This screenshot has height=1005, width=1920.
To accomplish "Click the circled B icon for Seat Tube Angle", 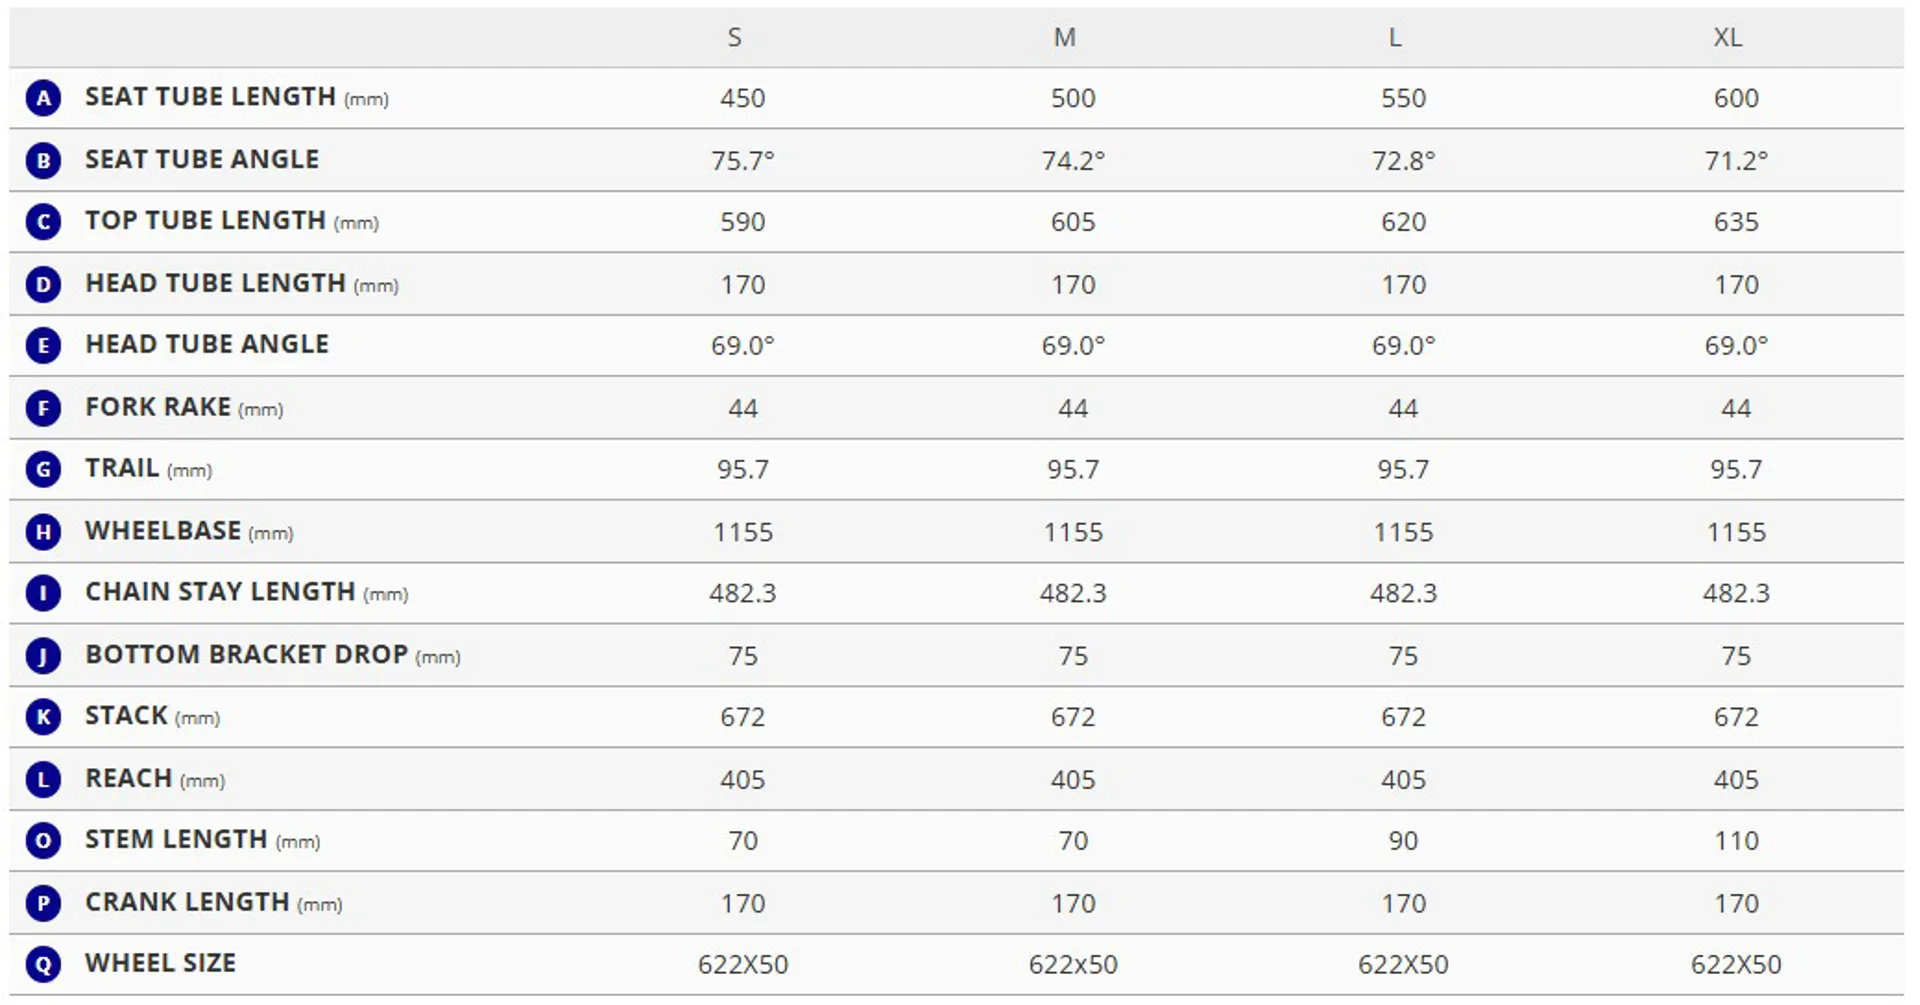I will pyautogui.click(x=43, y=160).
